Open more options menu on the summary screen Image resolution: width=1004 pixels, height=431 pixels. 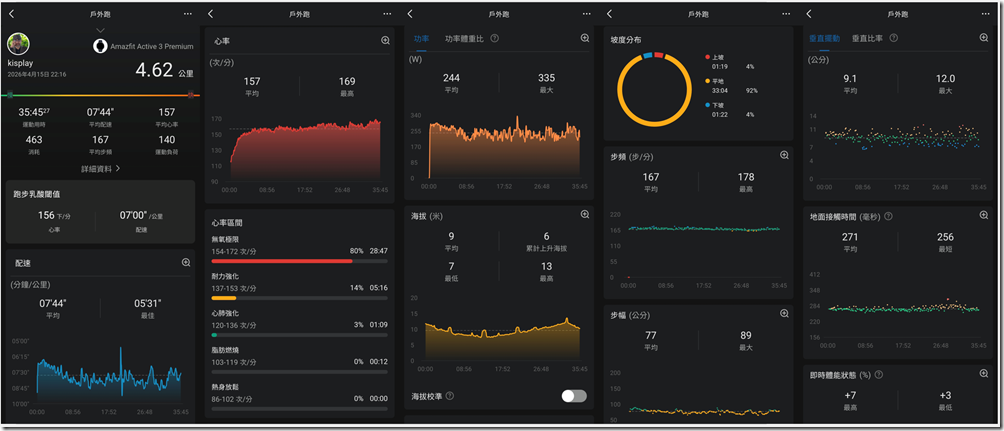click(187, 14)
